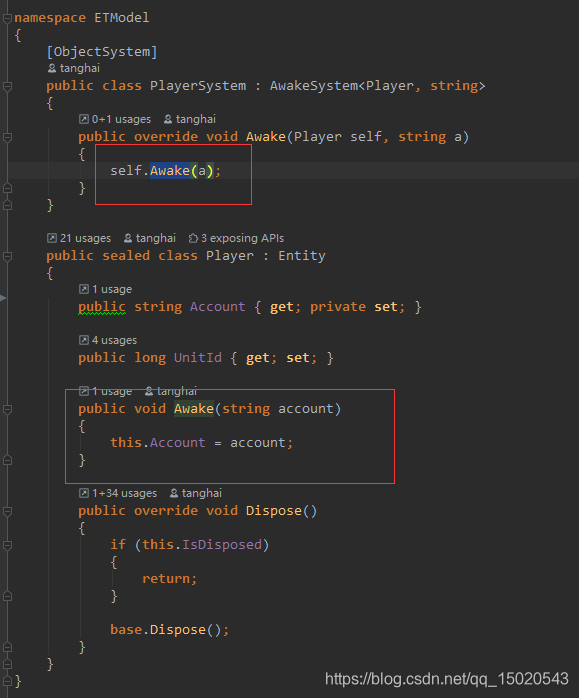Click the AwakeSystem base type name
This screenshot has height=698, width=579.
314,86
